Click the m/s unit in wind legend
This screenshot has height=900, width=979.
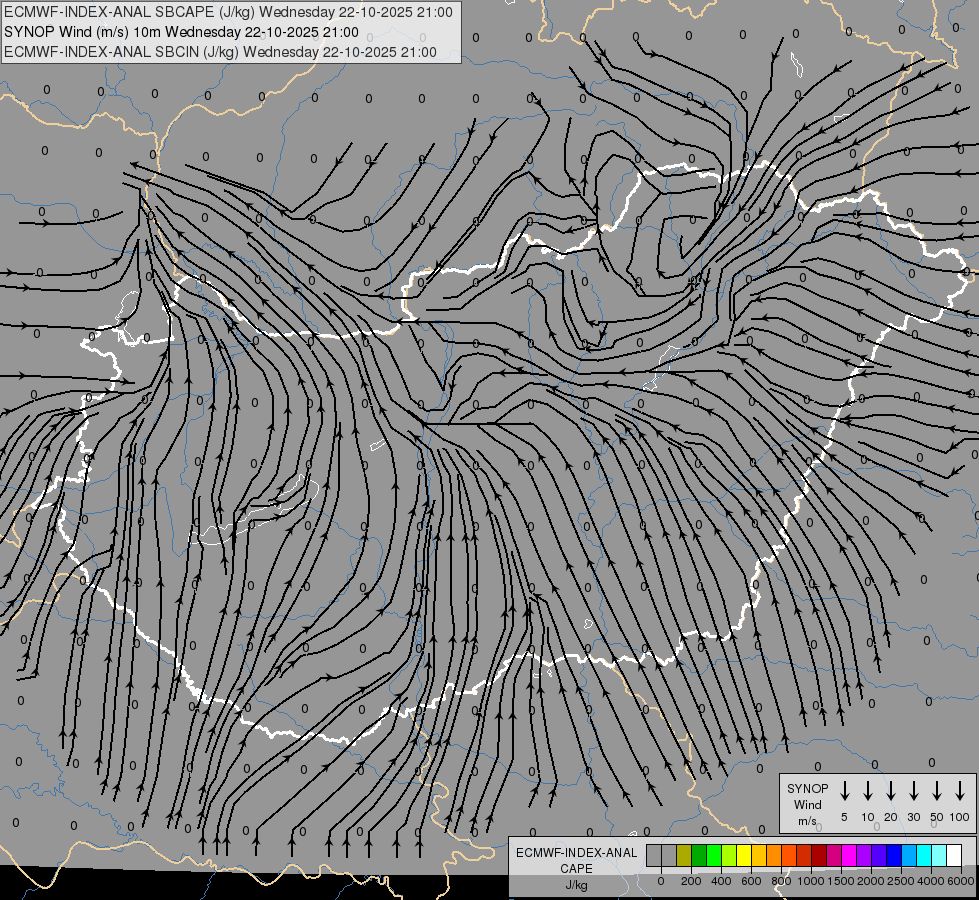point(807,821)
